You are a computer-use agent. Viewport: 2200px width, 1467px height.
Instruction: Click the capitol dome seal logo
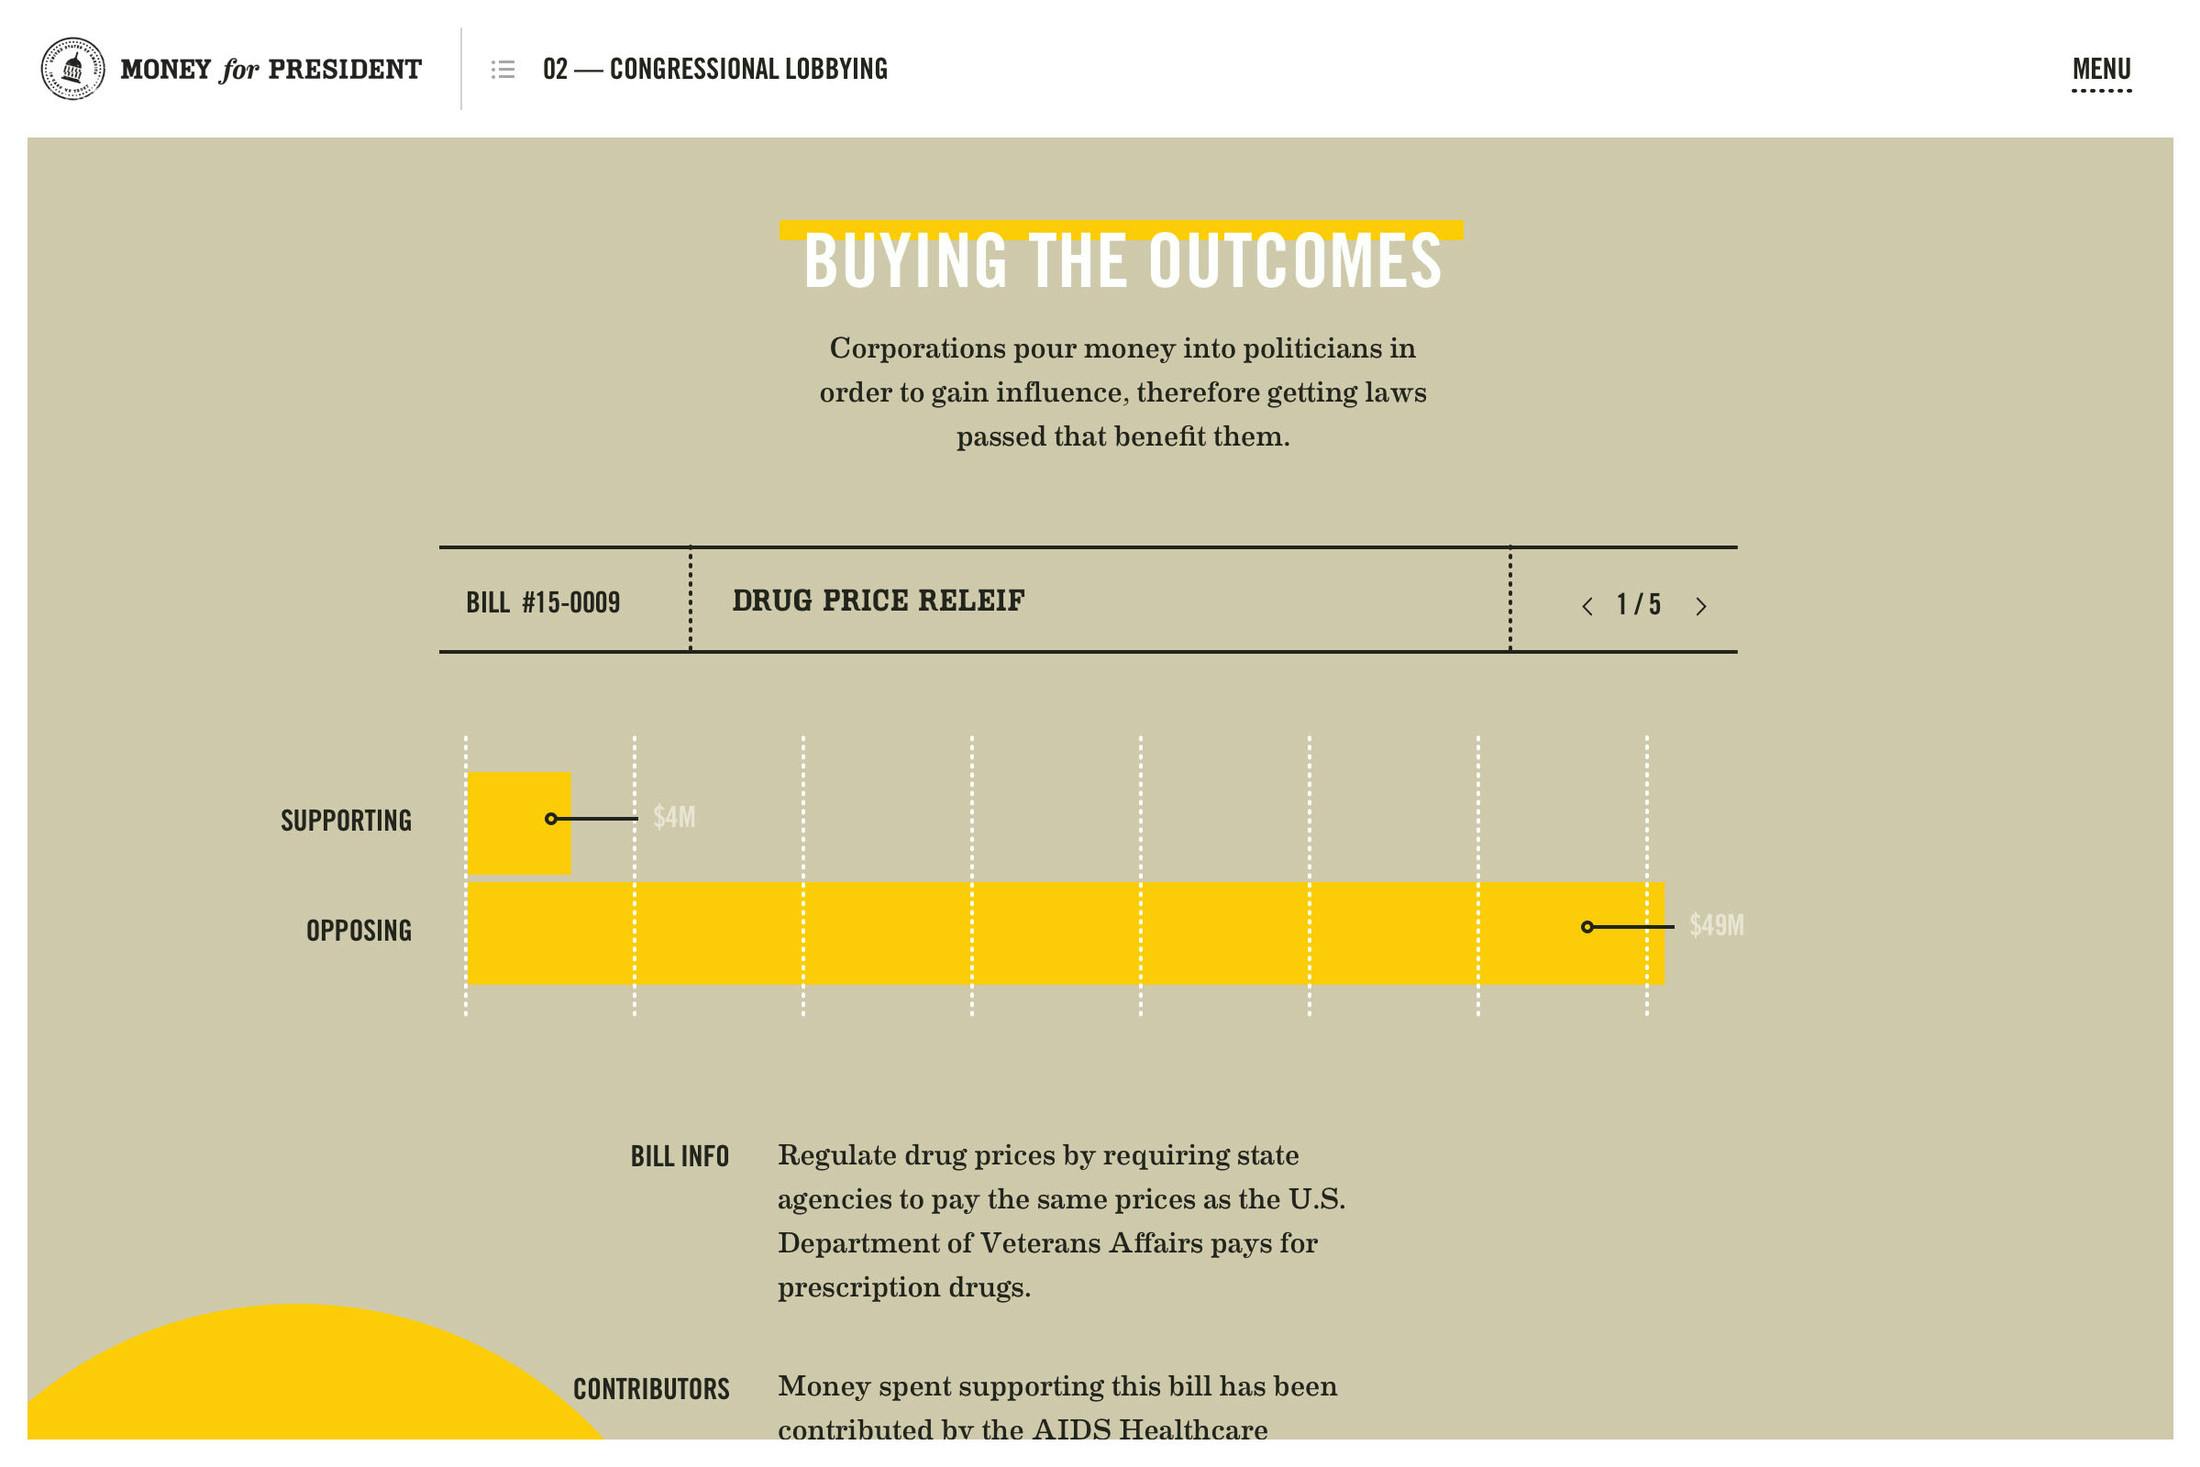coord(72,69)
